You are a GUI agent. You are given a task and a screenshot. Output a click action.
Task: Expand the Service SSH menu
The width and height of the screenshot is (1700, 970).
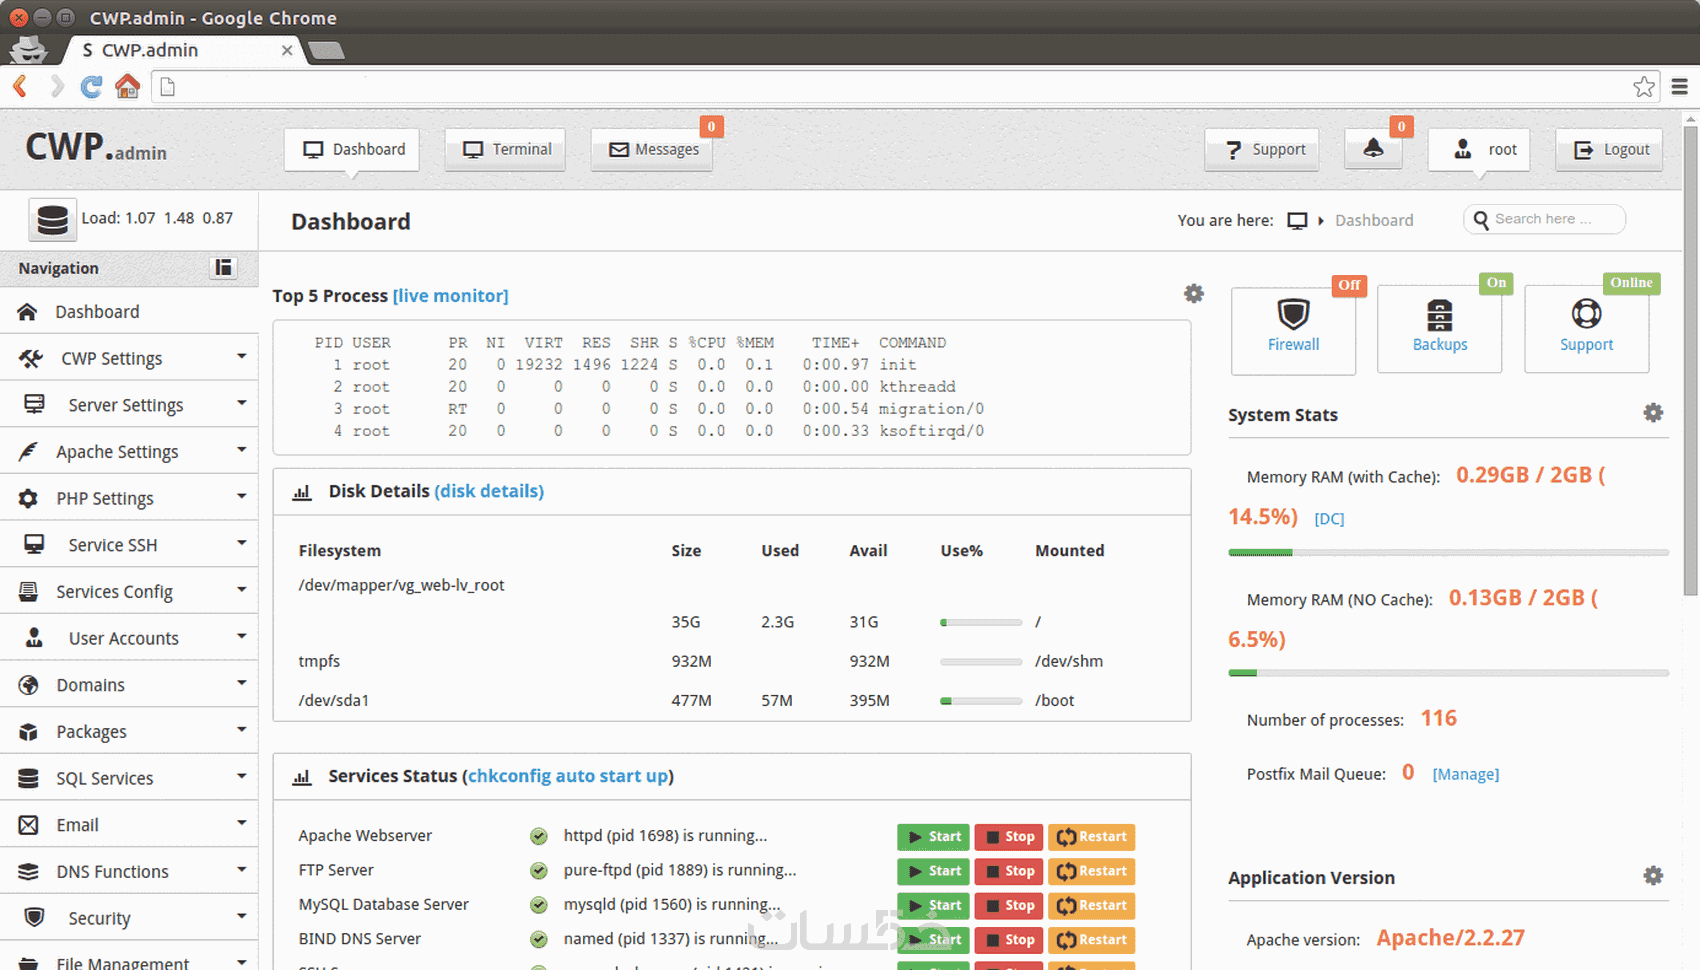(129, 545)
